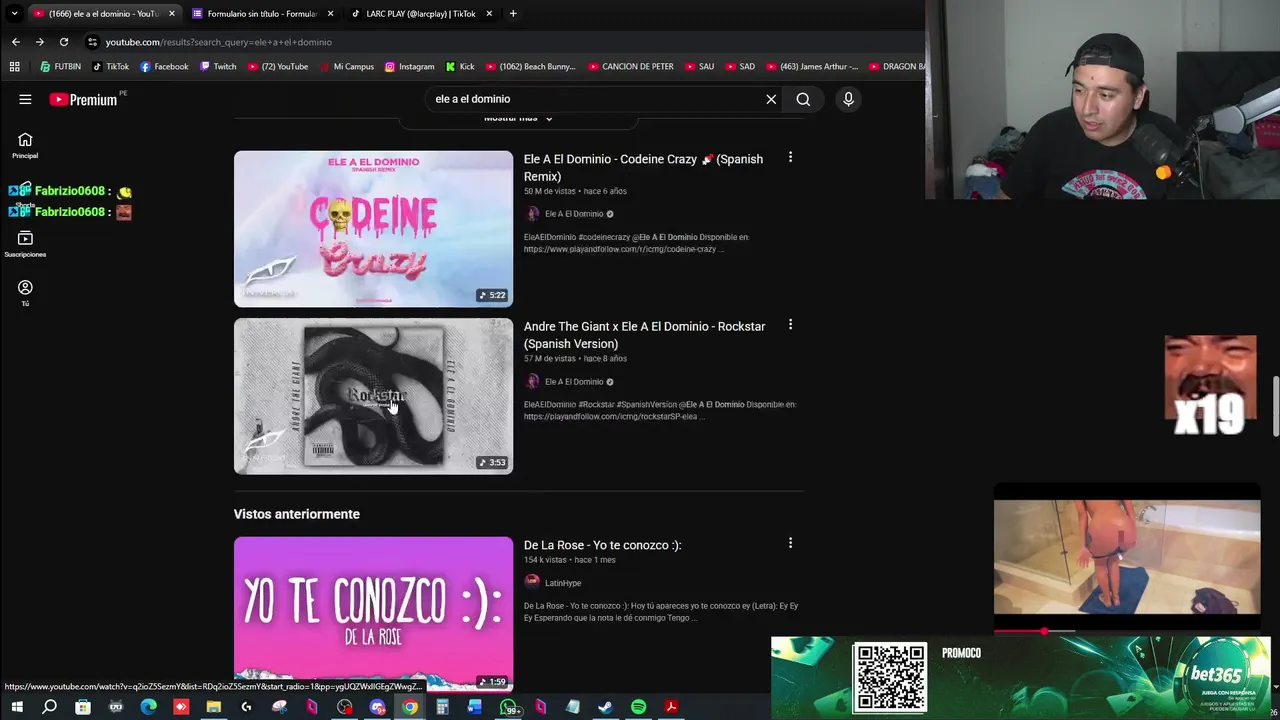1280x720 pixels.
Task: Open the Mi Campus bookmark
Action: (347, 67)
